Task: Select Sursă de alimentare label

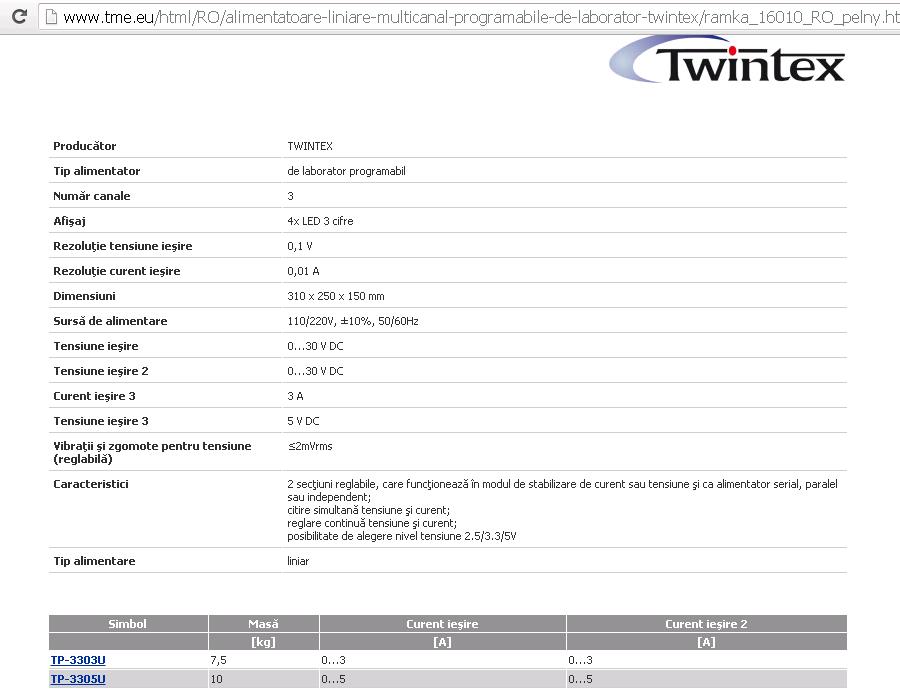Action: (110, 321)
